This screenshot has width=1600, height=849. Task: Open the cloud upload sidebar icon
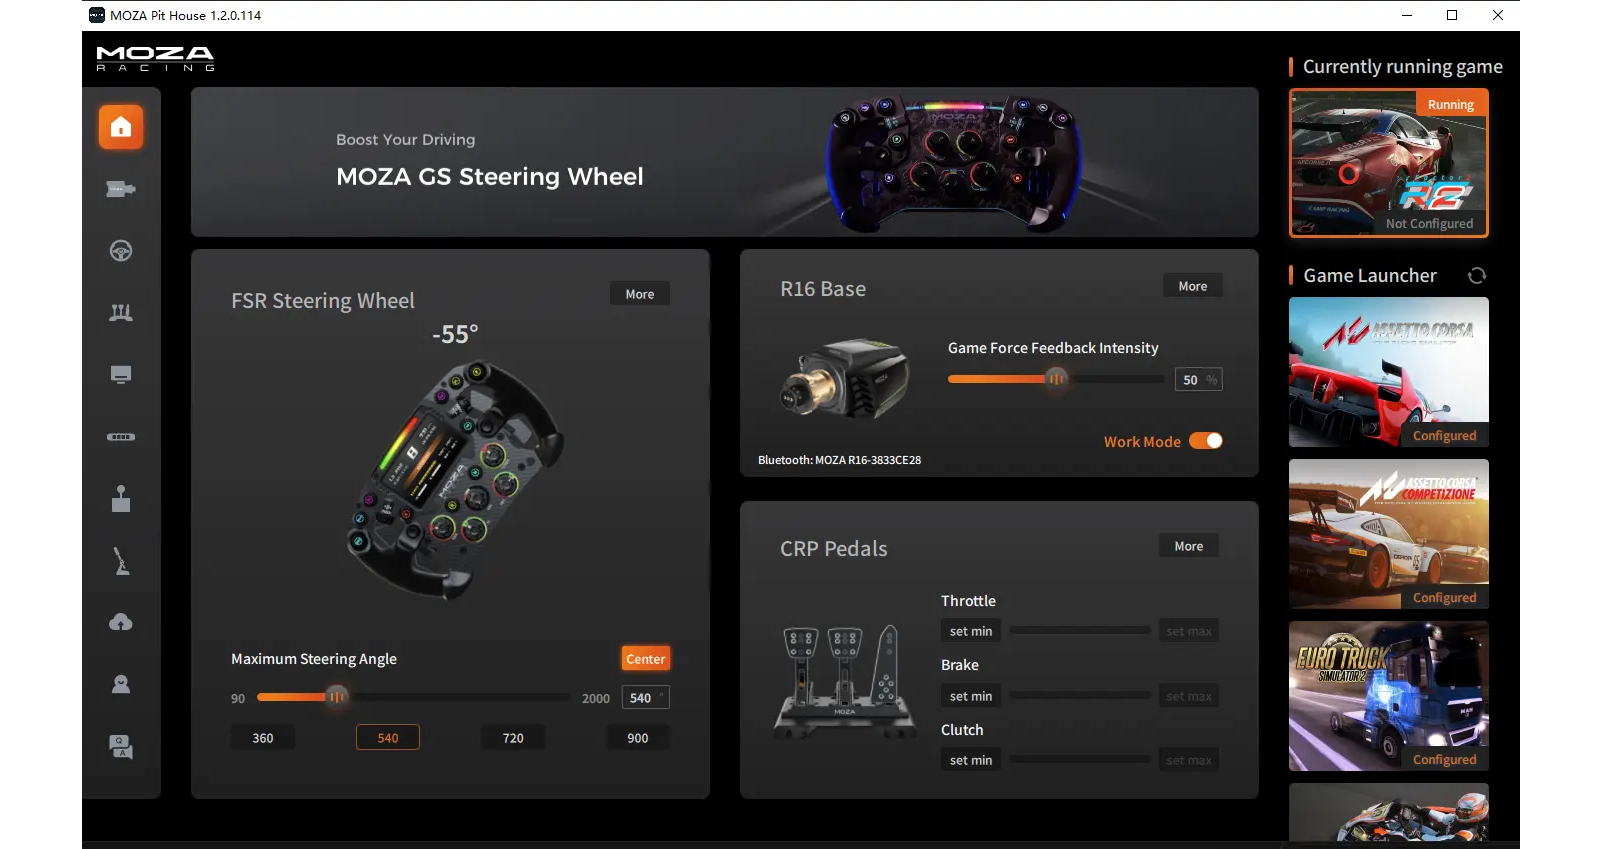[x=121, y=623]
